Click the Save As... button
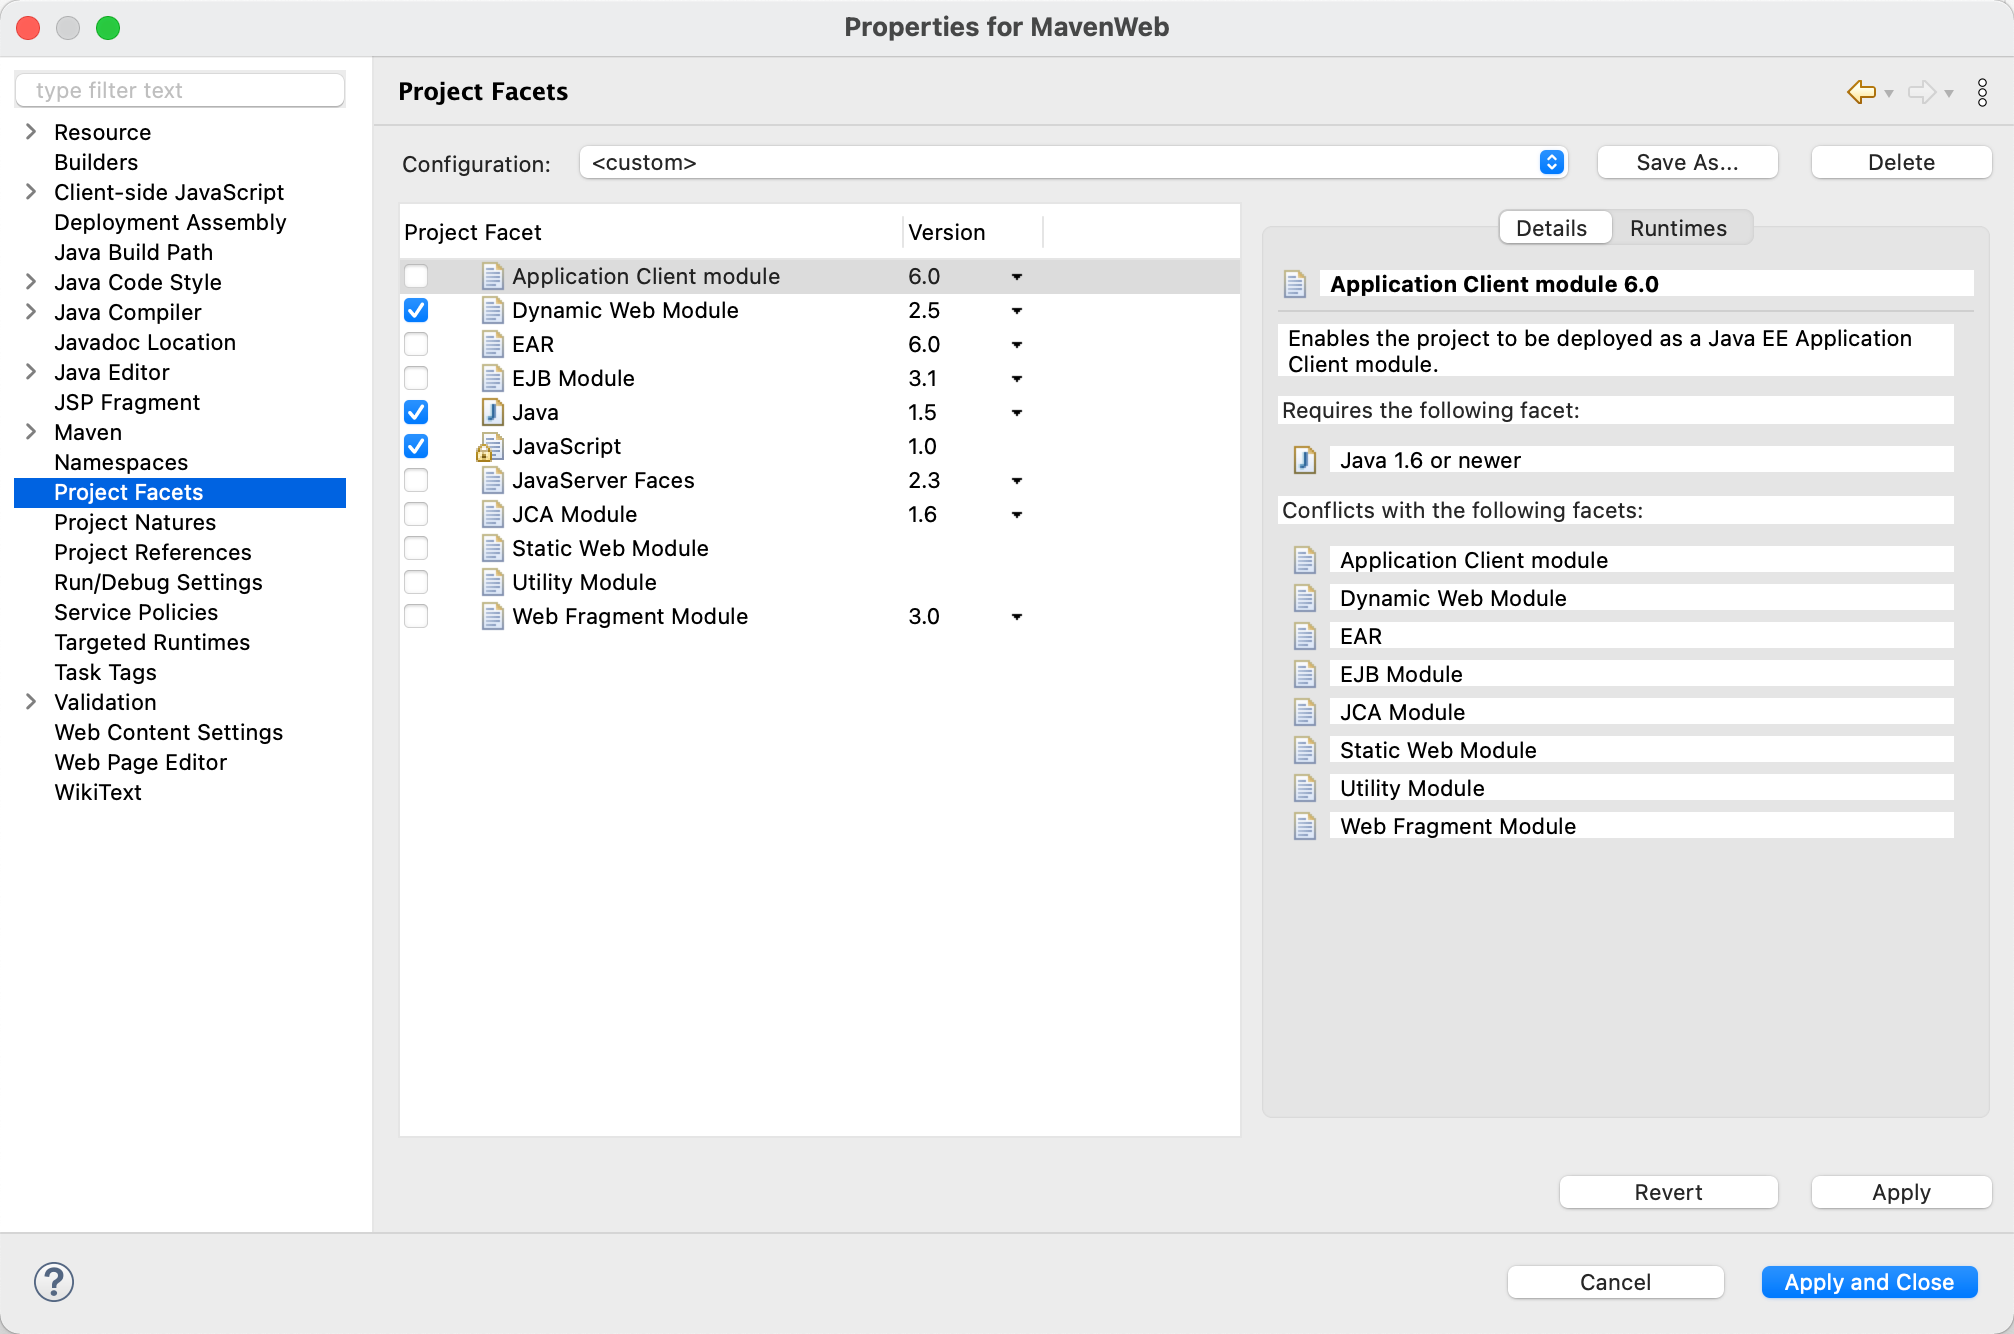Screen dimensions: 2014x1334 click(1687, 163)
